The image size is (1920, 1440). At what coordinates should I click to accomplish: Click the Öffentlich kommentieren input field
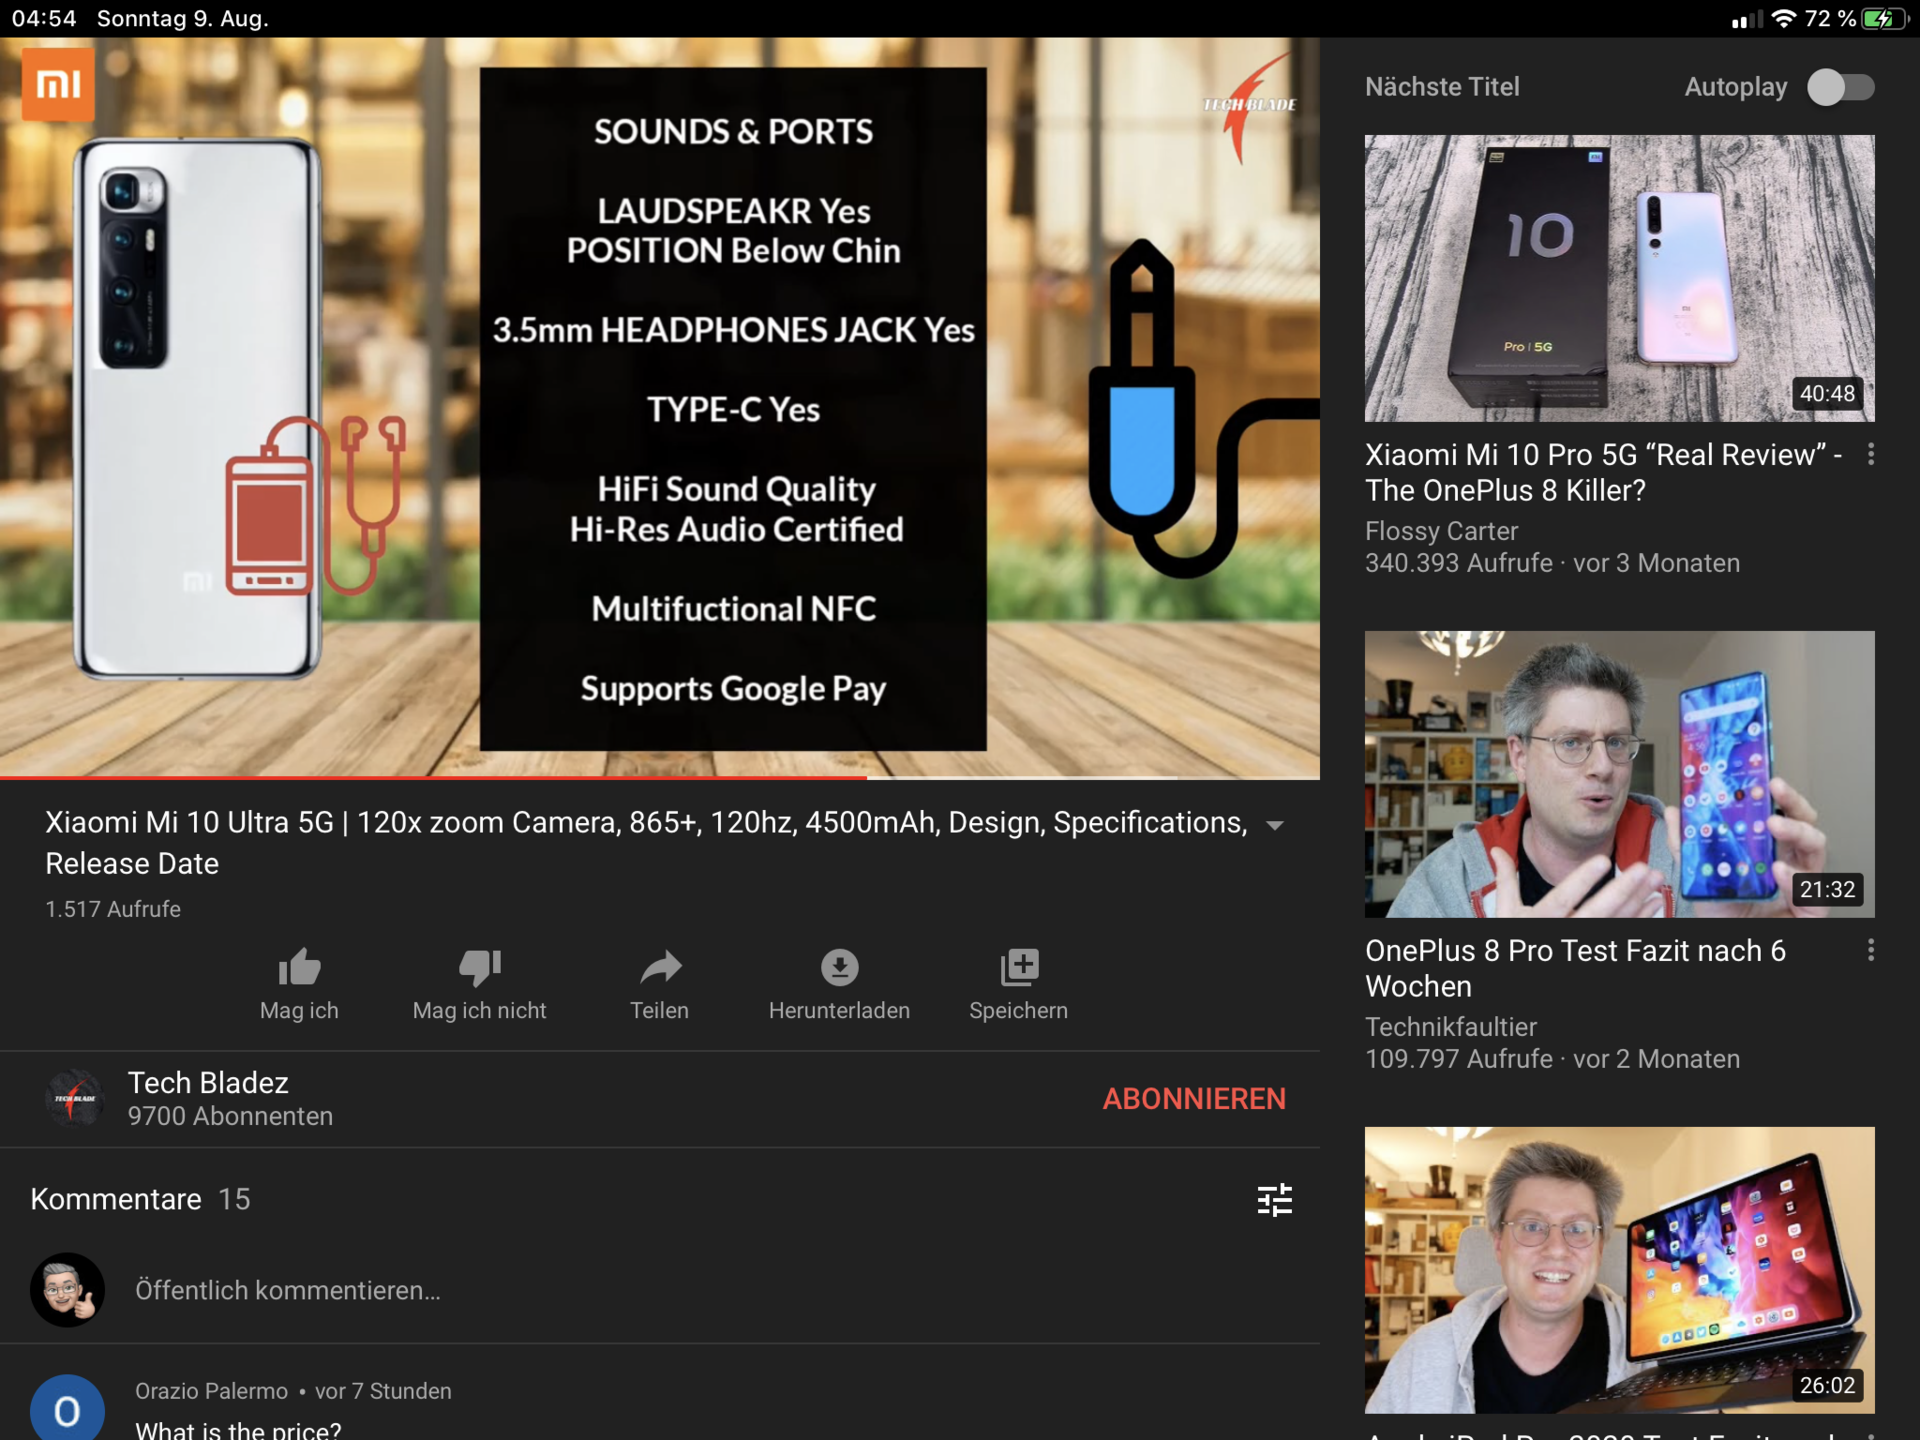tap(287, 1290)
